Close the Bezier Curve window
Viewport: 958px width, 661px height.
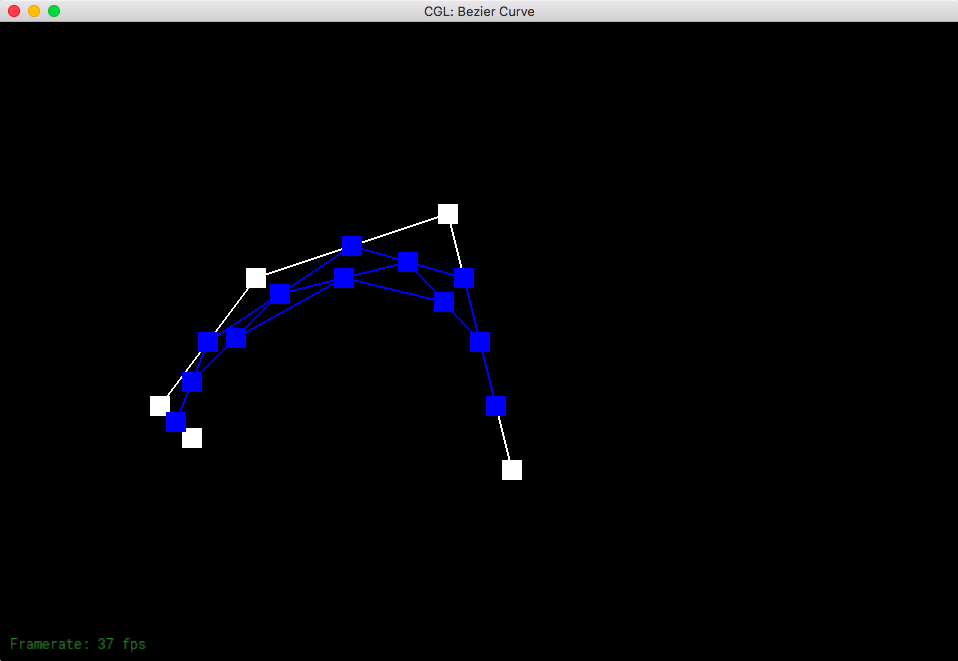[x=14, y=11]
